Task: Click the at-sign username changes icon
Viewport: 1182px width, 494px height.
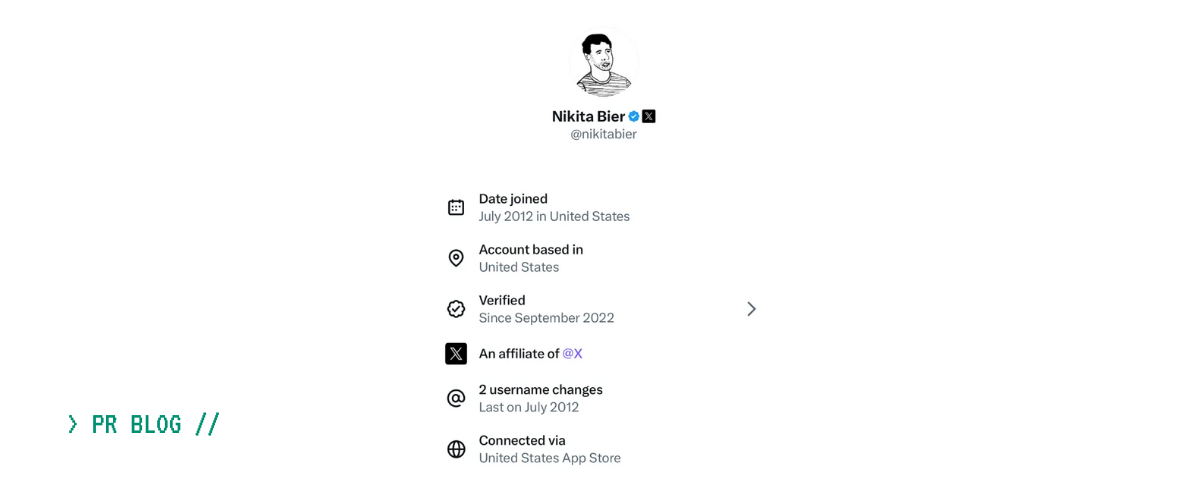Action: [456, 398]
